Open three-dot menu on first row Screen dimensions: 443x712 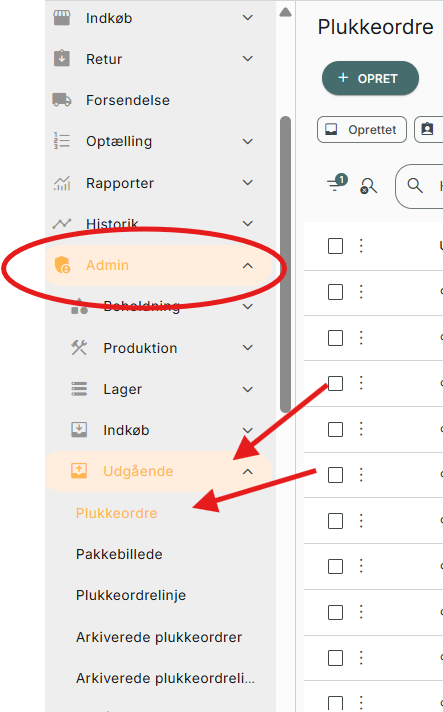[361, 246]
